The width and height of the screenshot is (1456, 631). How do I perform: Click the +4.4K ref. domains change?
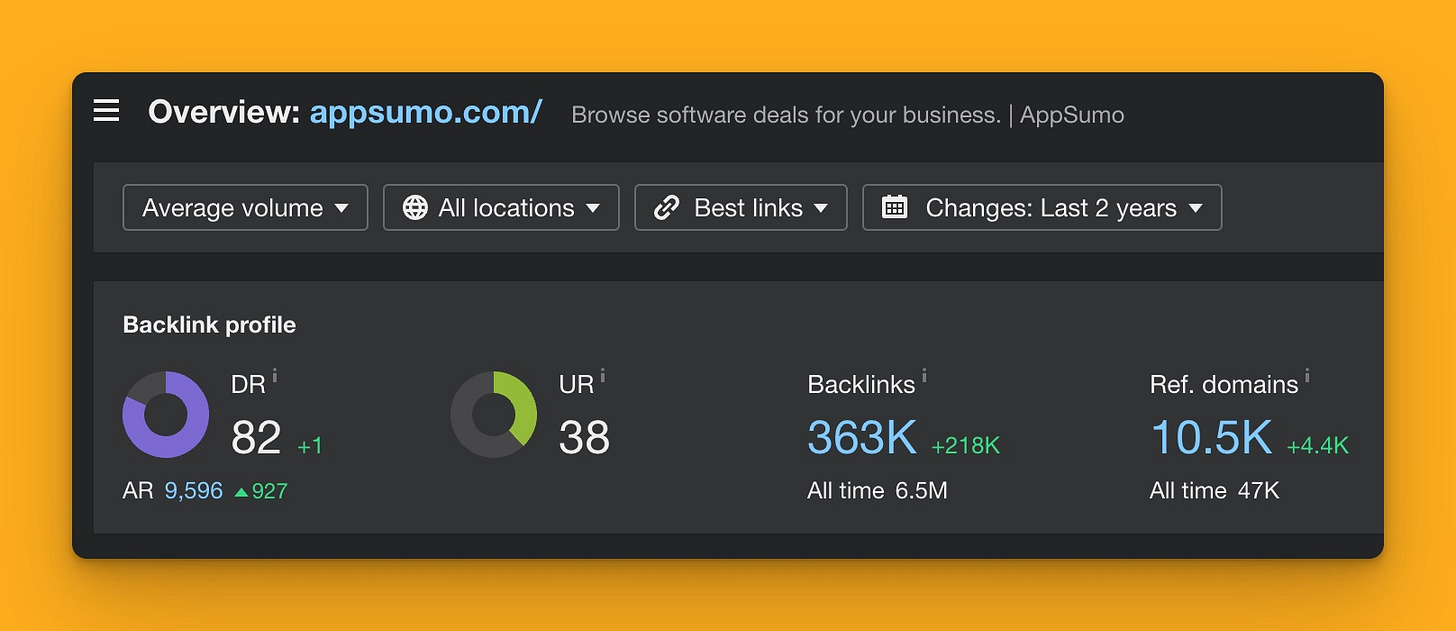pos(1317,445)
